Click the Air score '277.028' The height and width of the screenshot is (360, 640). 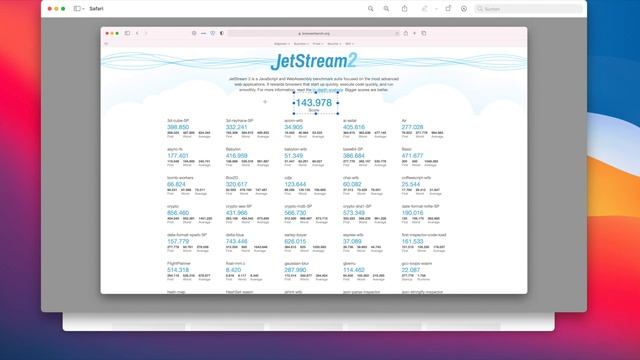pyautogui.click(x=412, y=127)
